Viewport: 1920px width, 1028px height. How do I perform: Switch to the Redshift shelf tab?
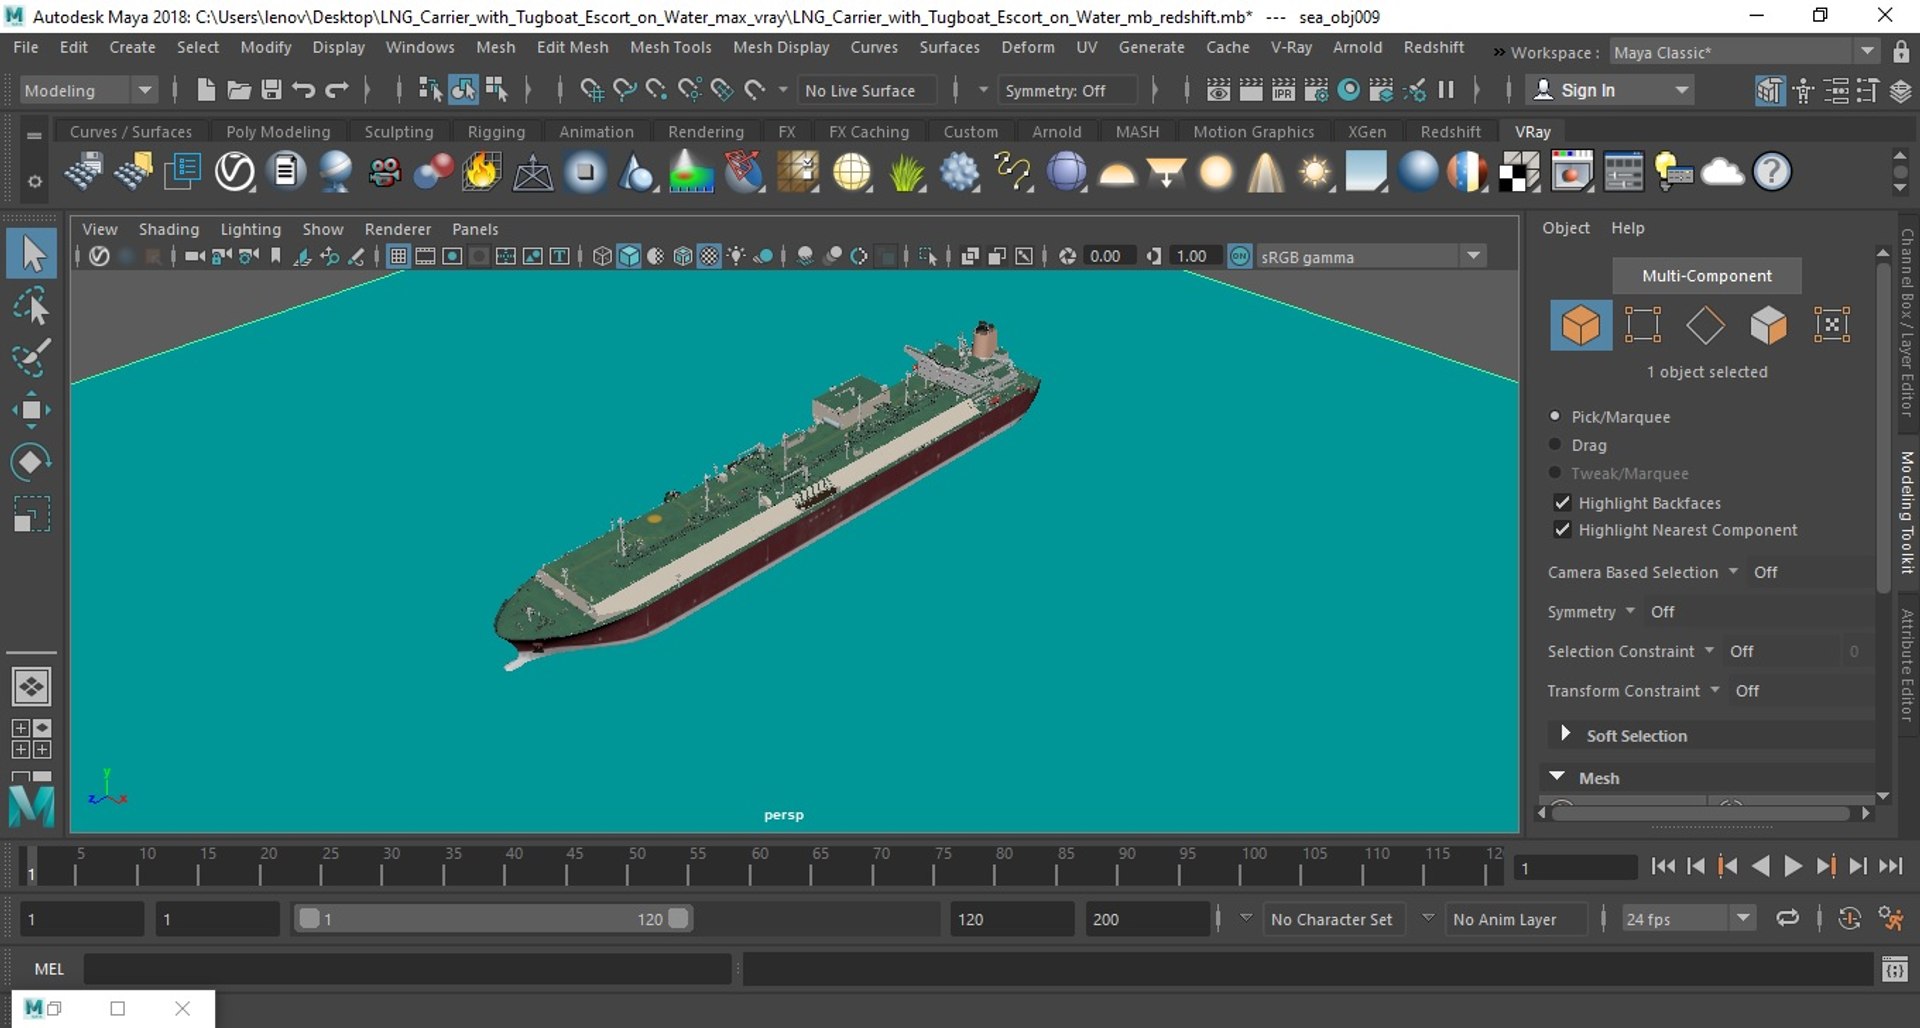pyautogui.click(x=1450, y=131)
